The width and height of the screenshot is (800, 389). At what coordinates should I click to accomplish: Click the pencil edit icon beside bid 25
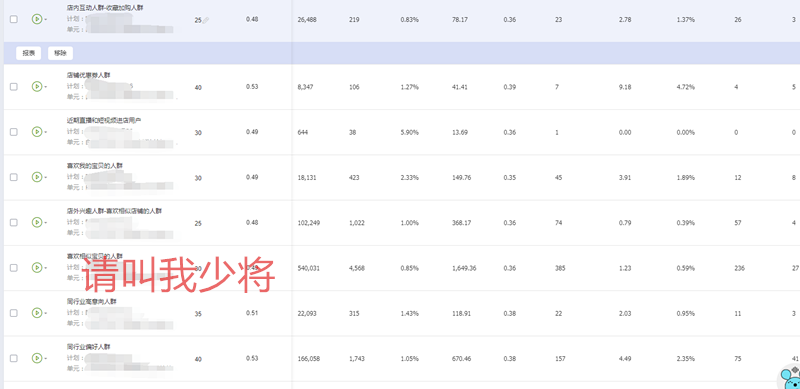[206, 20]
